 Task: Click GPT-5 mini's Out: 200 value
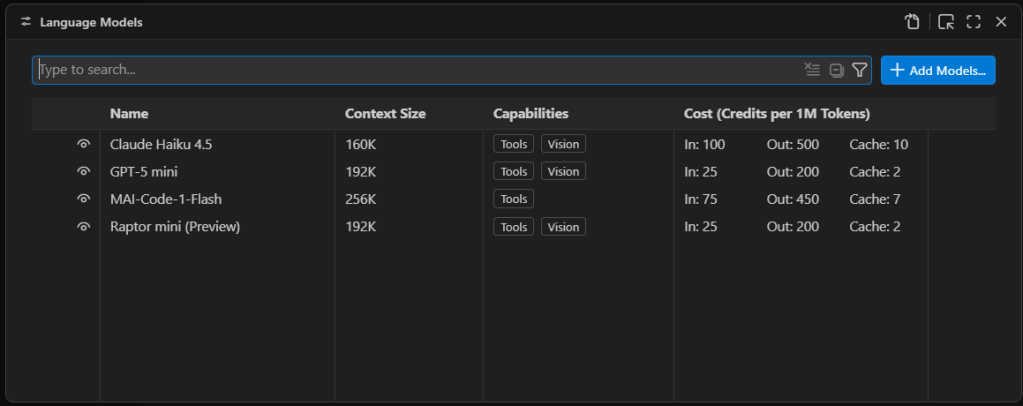[x=793, y=172]
